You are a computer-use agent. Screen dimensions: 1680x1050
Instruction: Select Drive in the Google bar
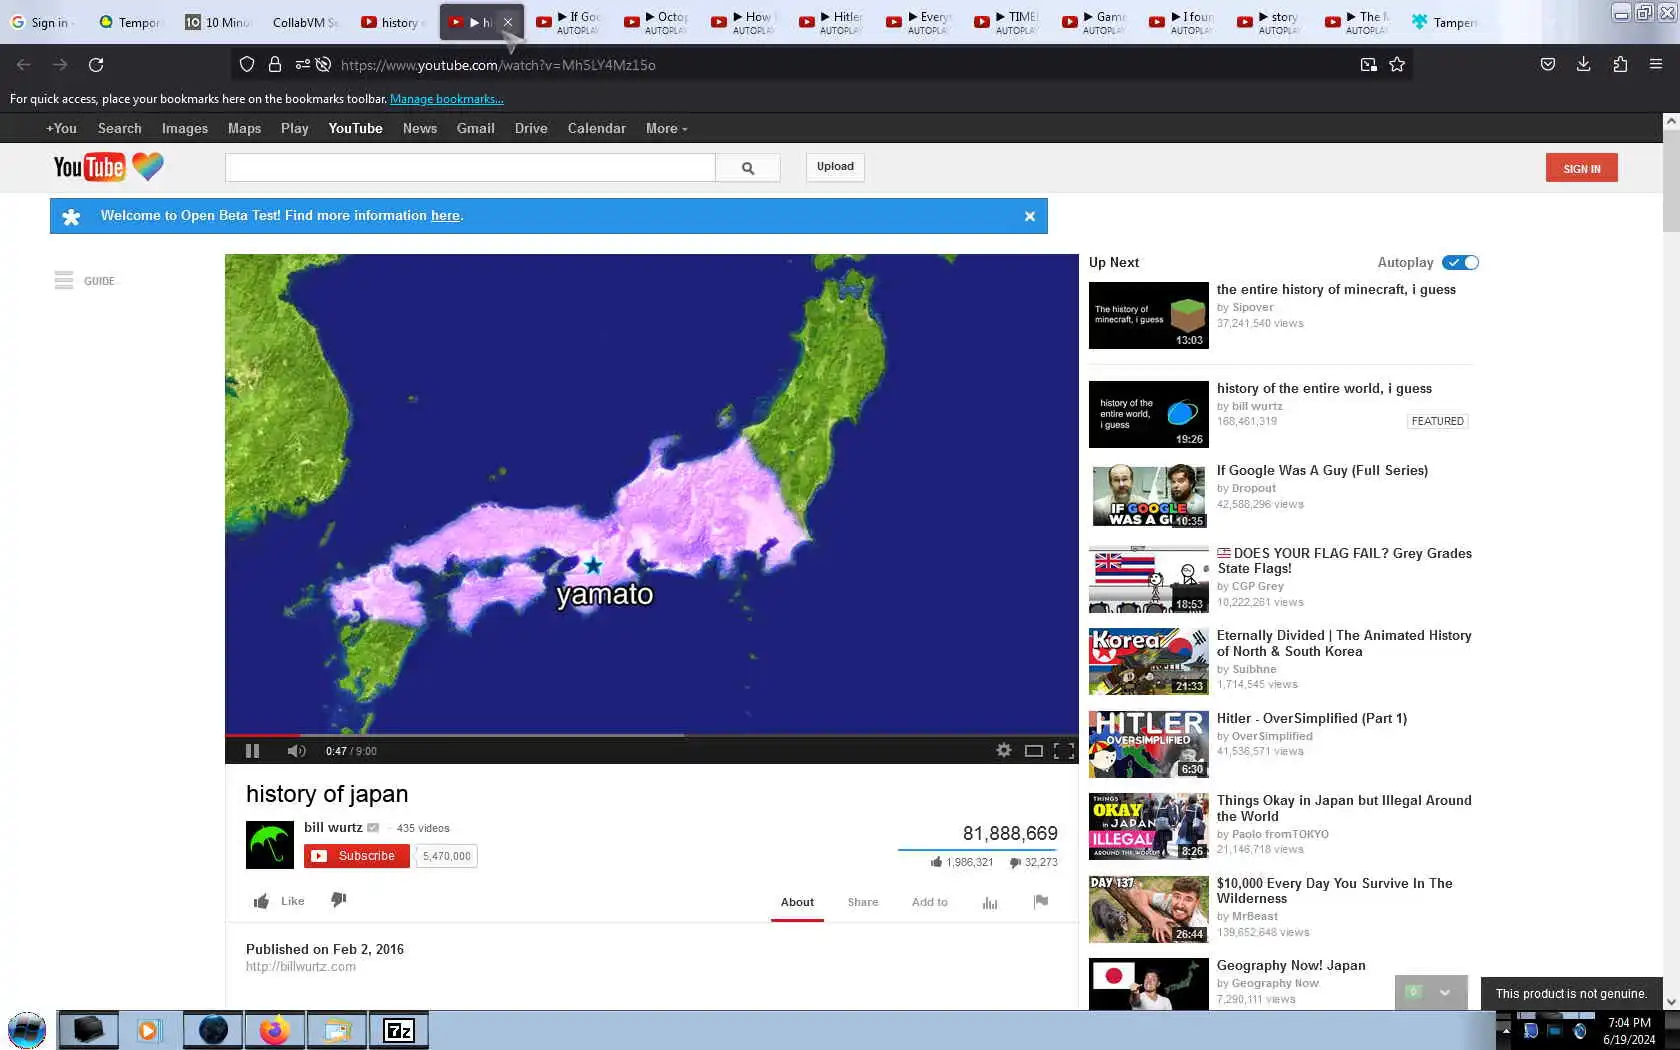(x=531, y=129)
